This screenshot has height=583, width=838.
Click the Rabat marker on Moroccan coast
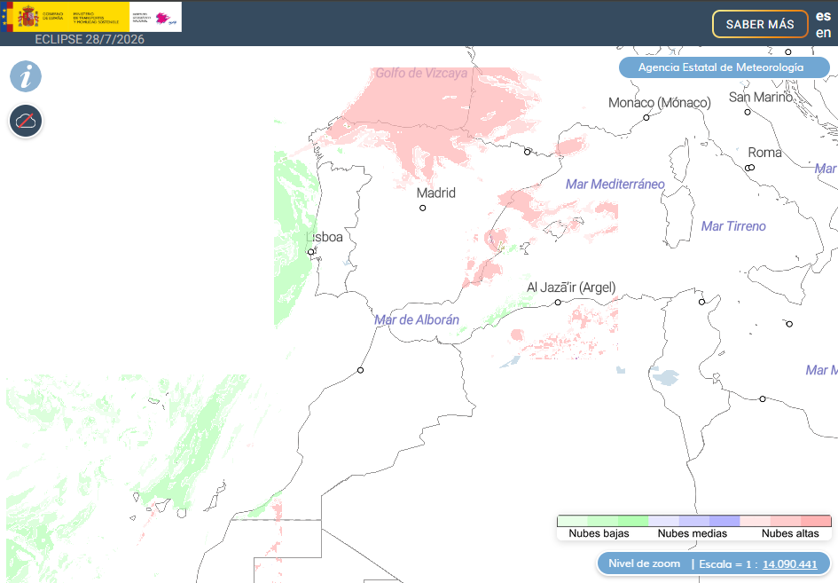361,370
